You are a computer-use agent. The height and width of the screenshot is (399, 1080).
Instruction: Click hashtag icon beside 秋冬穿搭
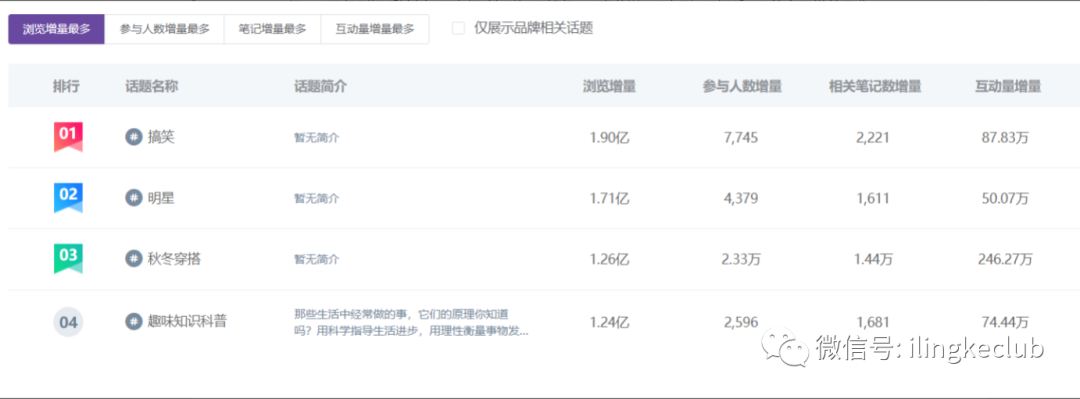pyautogui.click(x=134, y=259)
